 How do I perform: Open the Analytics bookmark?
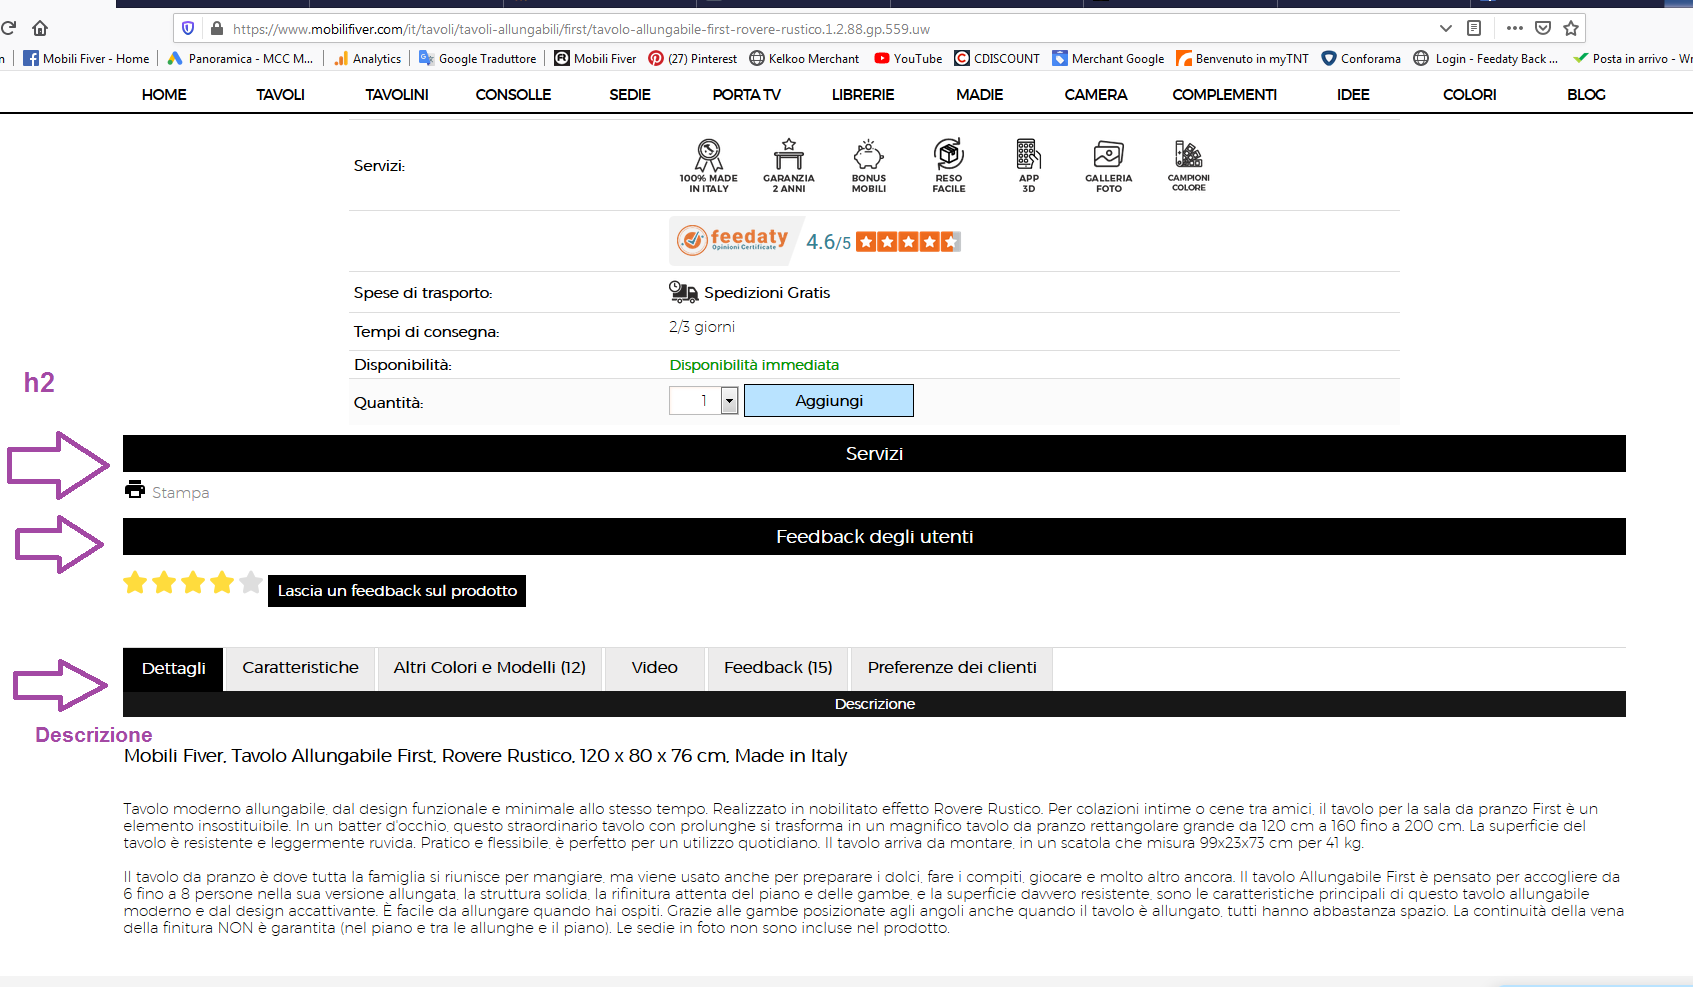[367, 59]
